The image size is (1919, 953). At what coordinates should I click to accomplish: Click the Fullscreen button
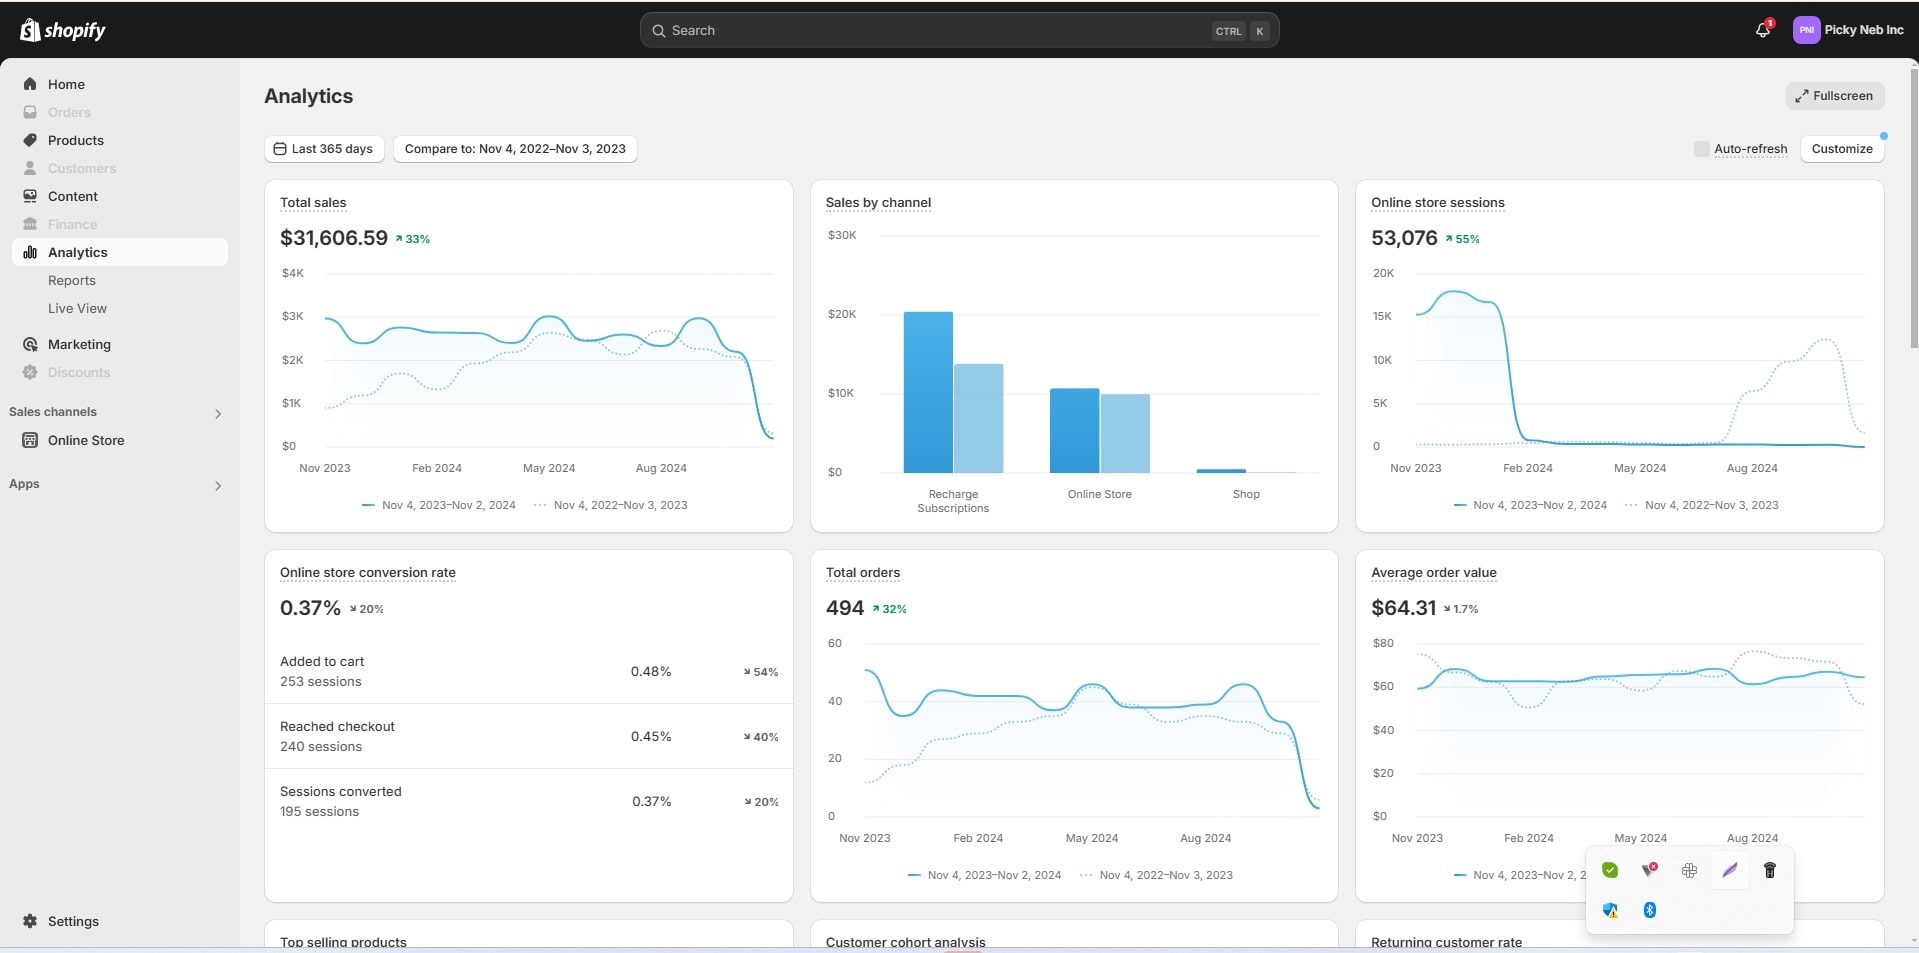coord(1834,96)
